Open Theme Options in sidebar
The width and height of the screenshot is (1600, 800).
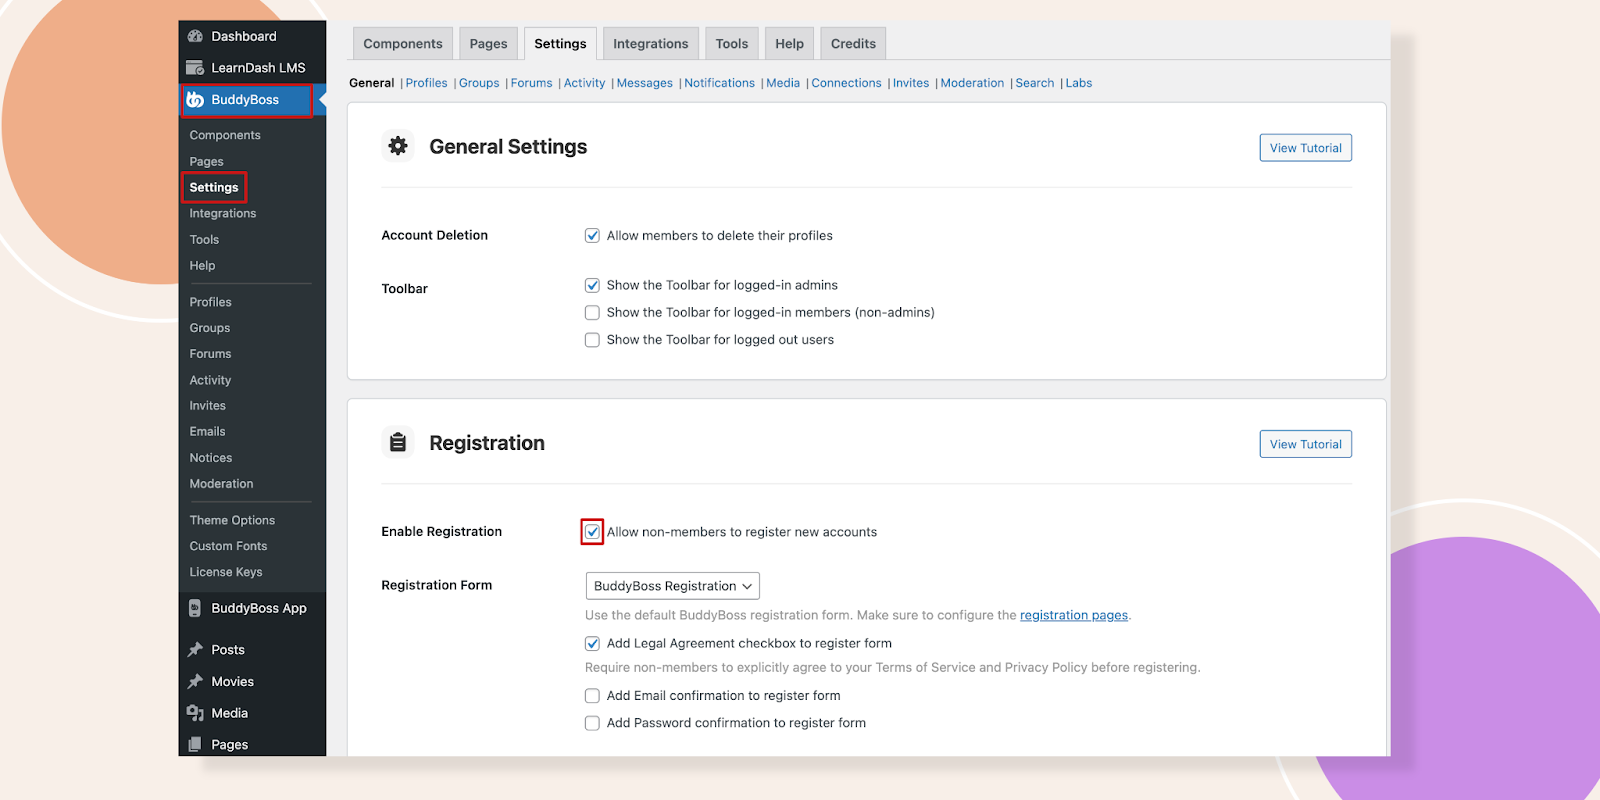(x=232, y=520)
